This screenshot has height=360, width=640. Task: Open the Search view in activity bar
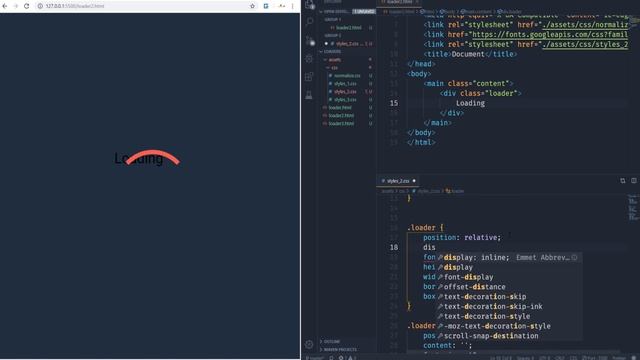point(309,22)
